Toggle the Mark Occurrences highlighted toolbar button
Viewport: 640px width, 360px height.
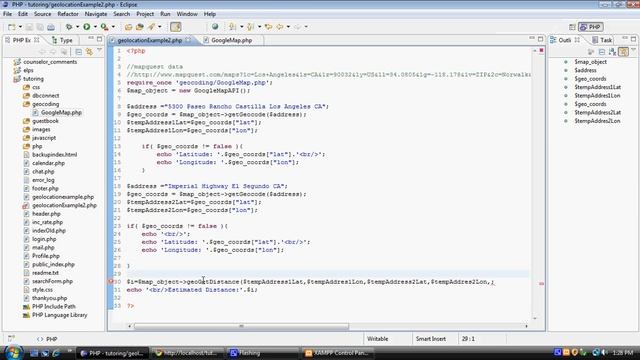[x=176, y=27]
